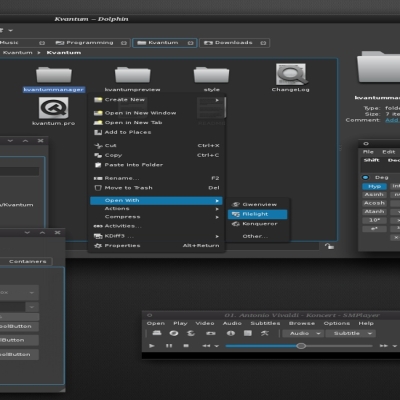Choose Cut from the context menu
Viewport: 400px width, 400px height.
pyautogui.click(x=157, y=146)
